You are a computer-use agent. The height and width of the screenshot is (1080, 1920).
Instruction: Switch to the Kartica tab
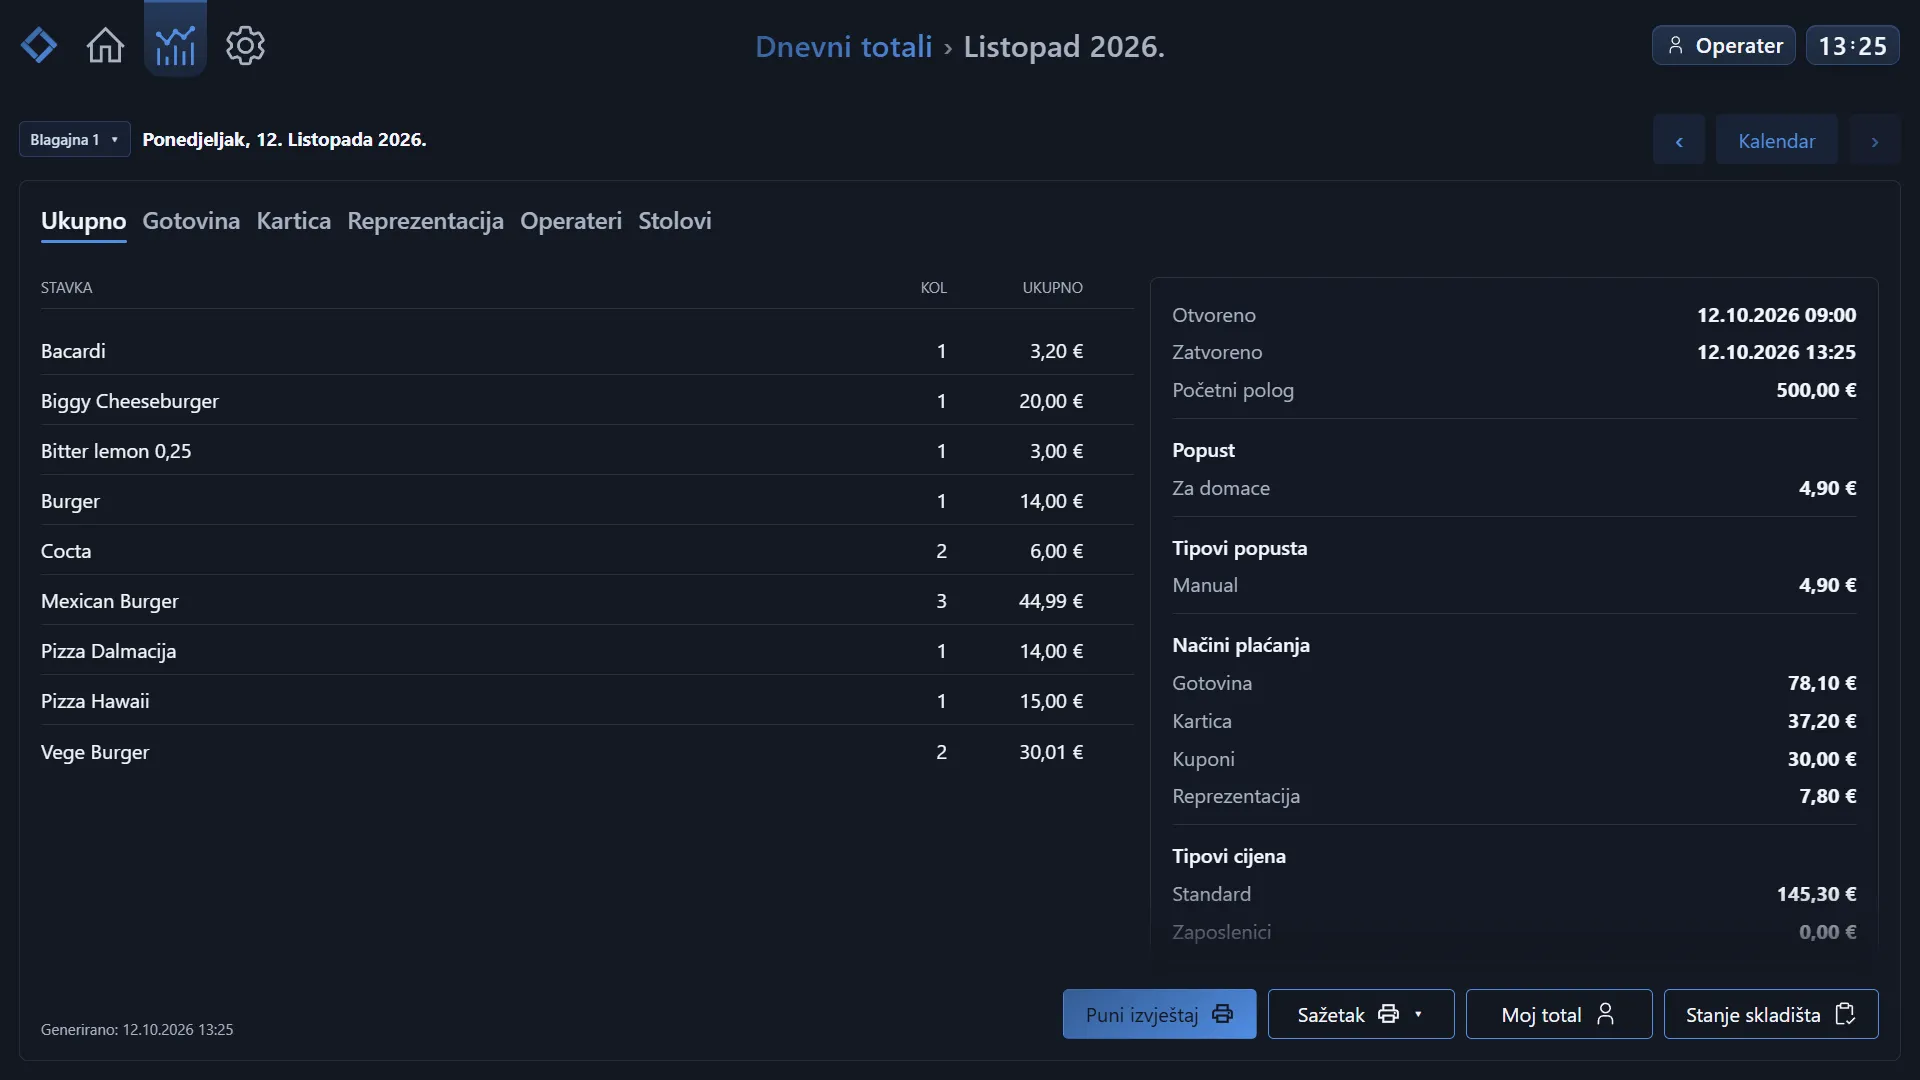pos(294,221)
